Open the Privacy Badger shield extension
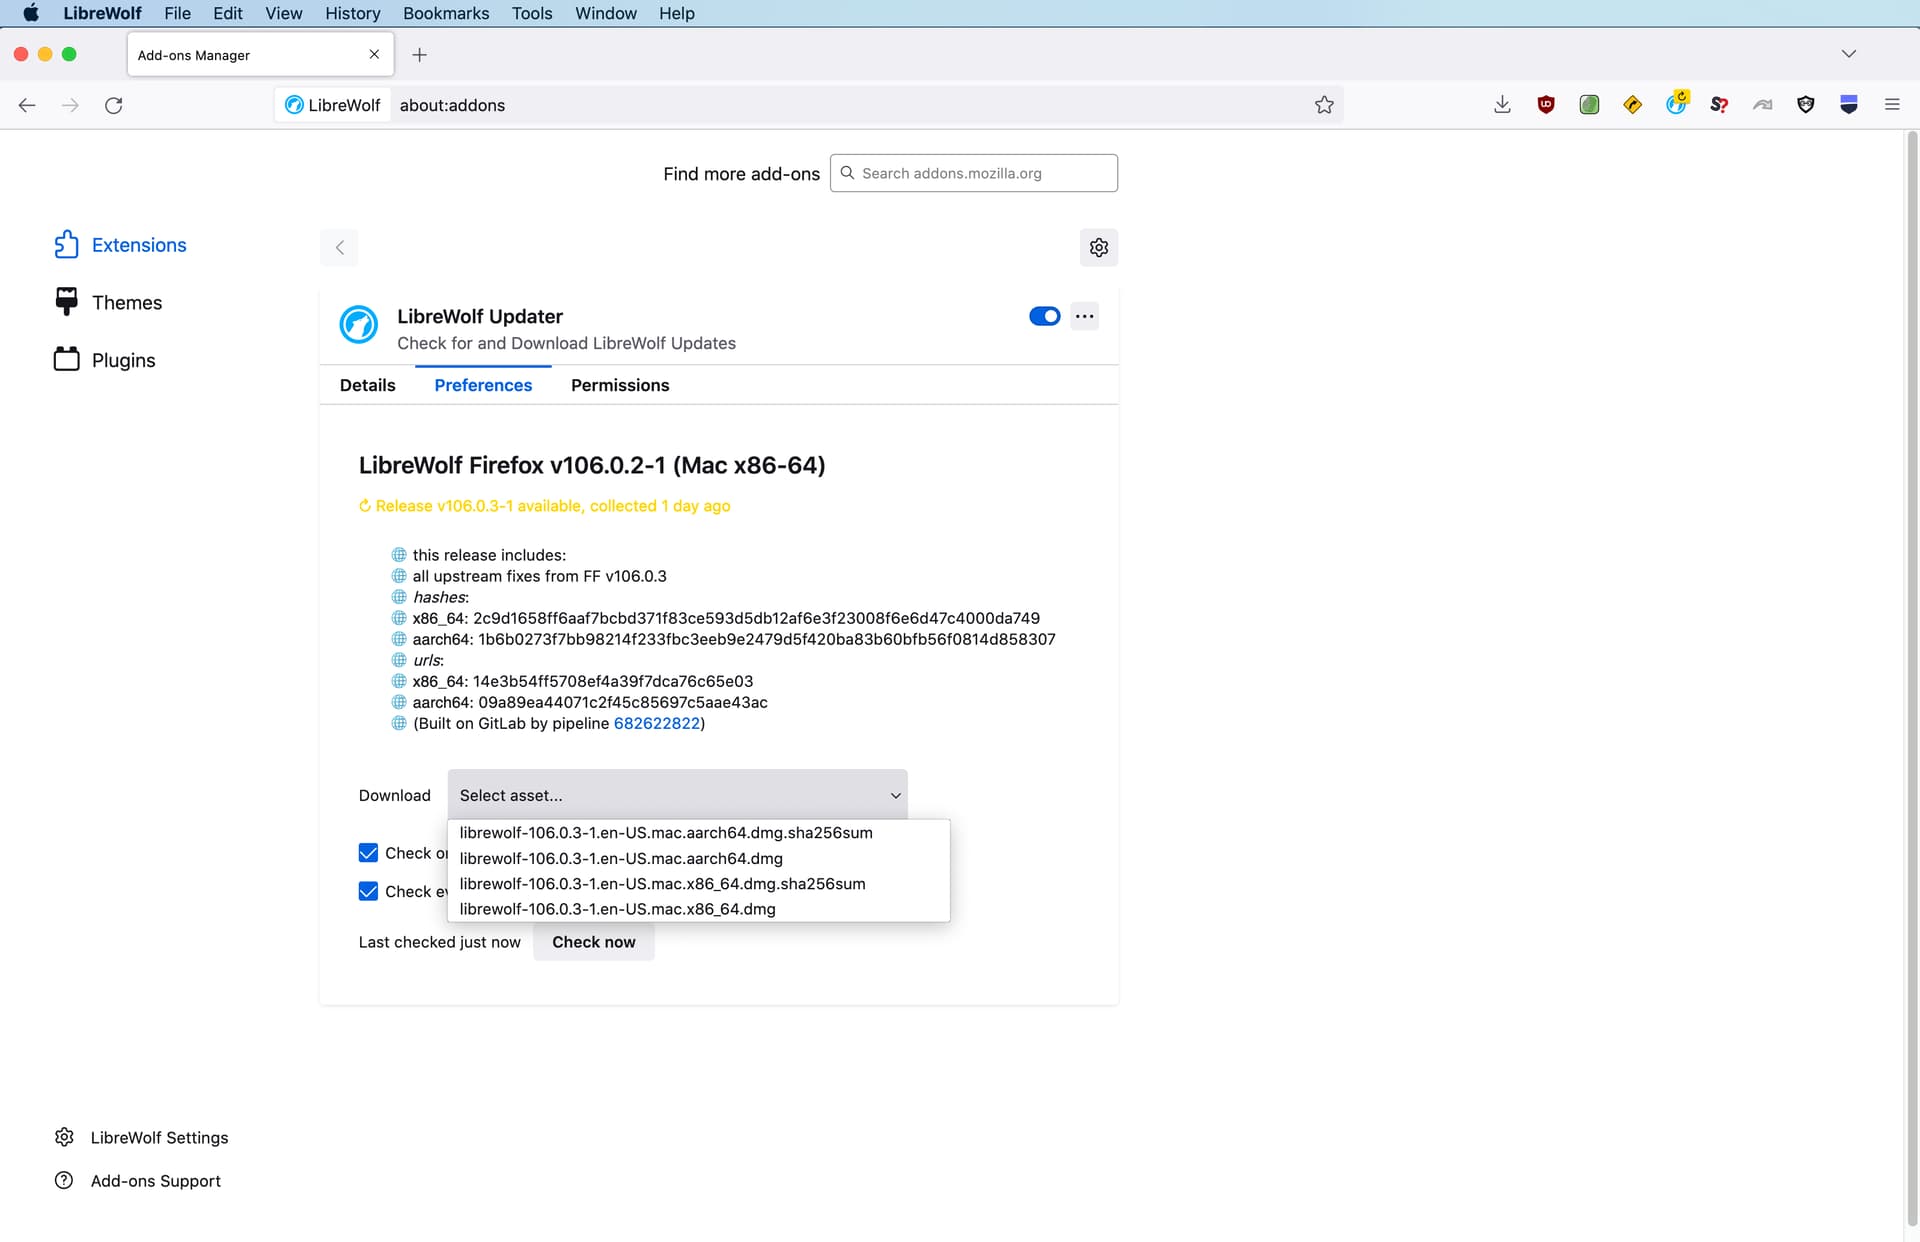 [1806, 105]
